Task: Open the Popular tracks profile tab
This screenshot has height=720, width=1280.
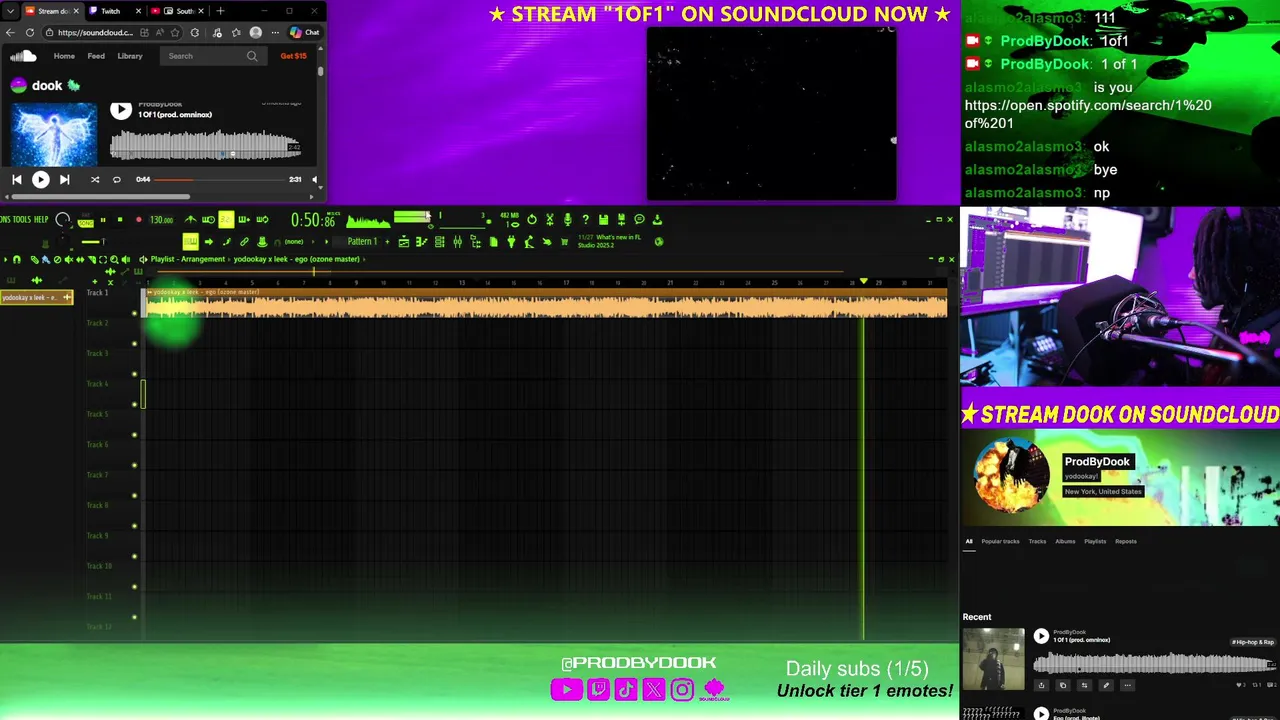Action: 1000,541
